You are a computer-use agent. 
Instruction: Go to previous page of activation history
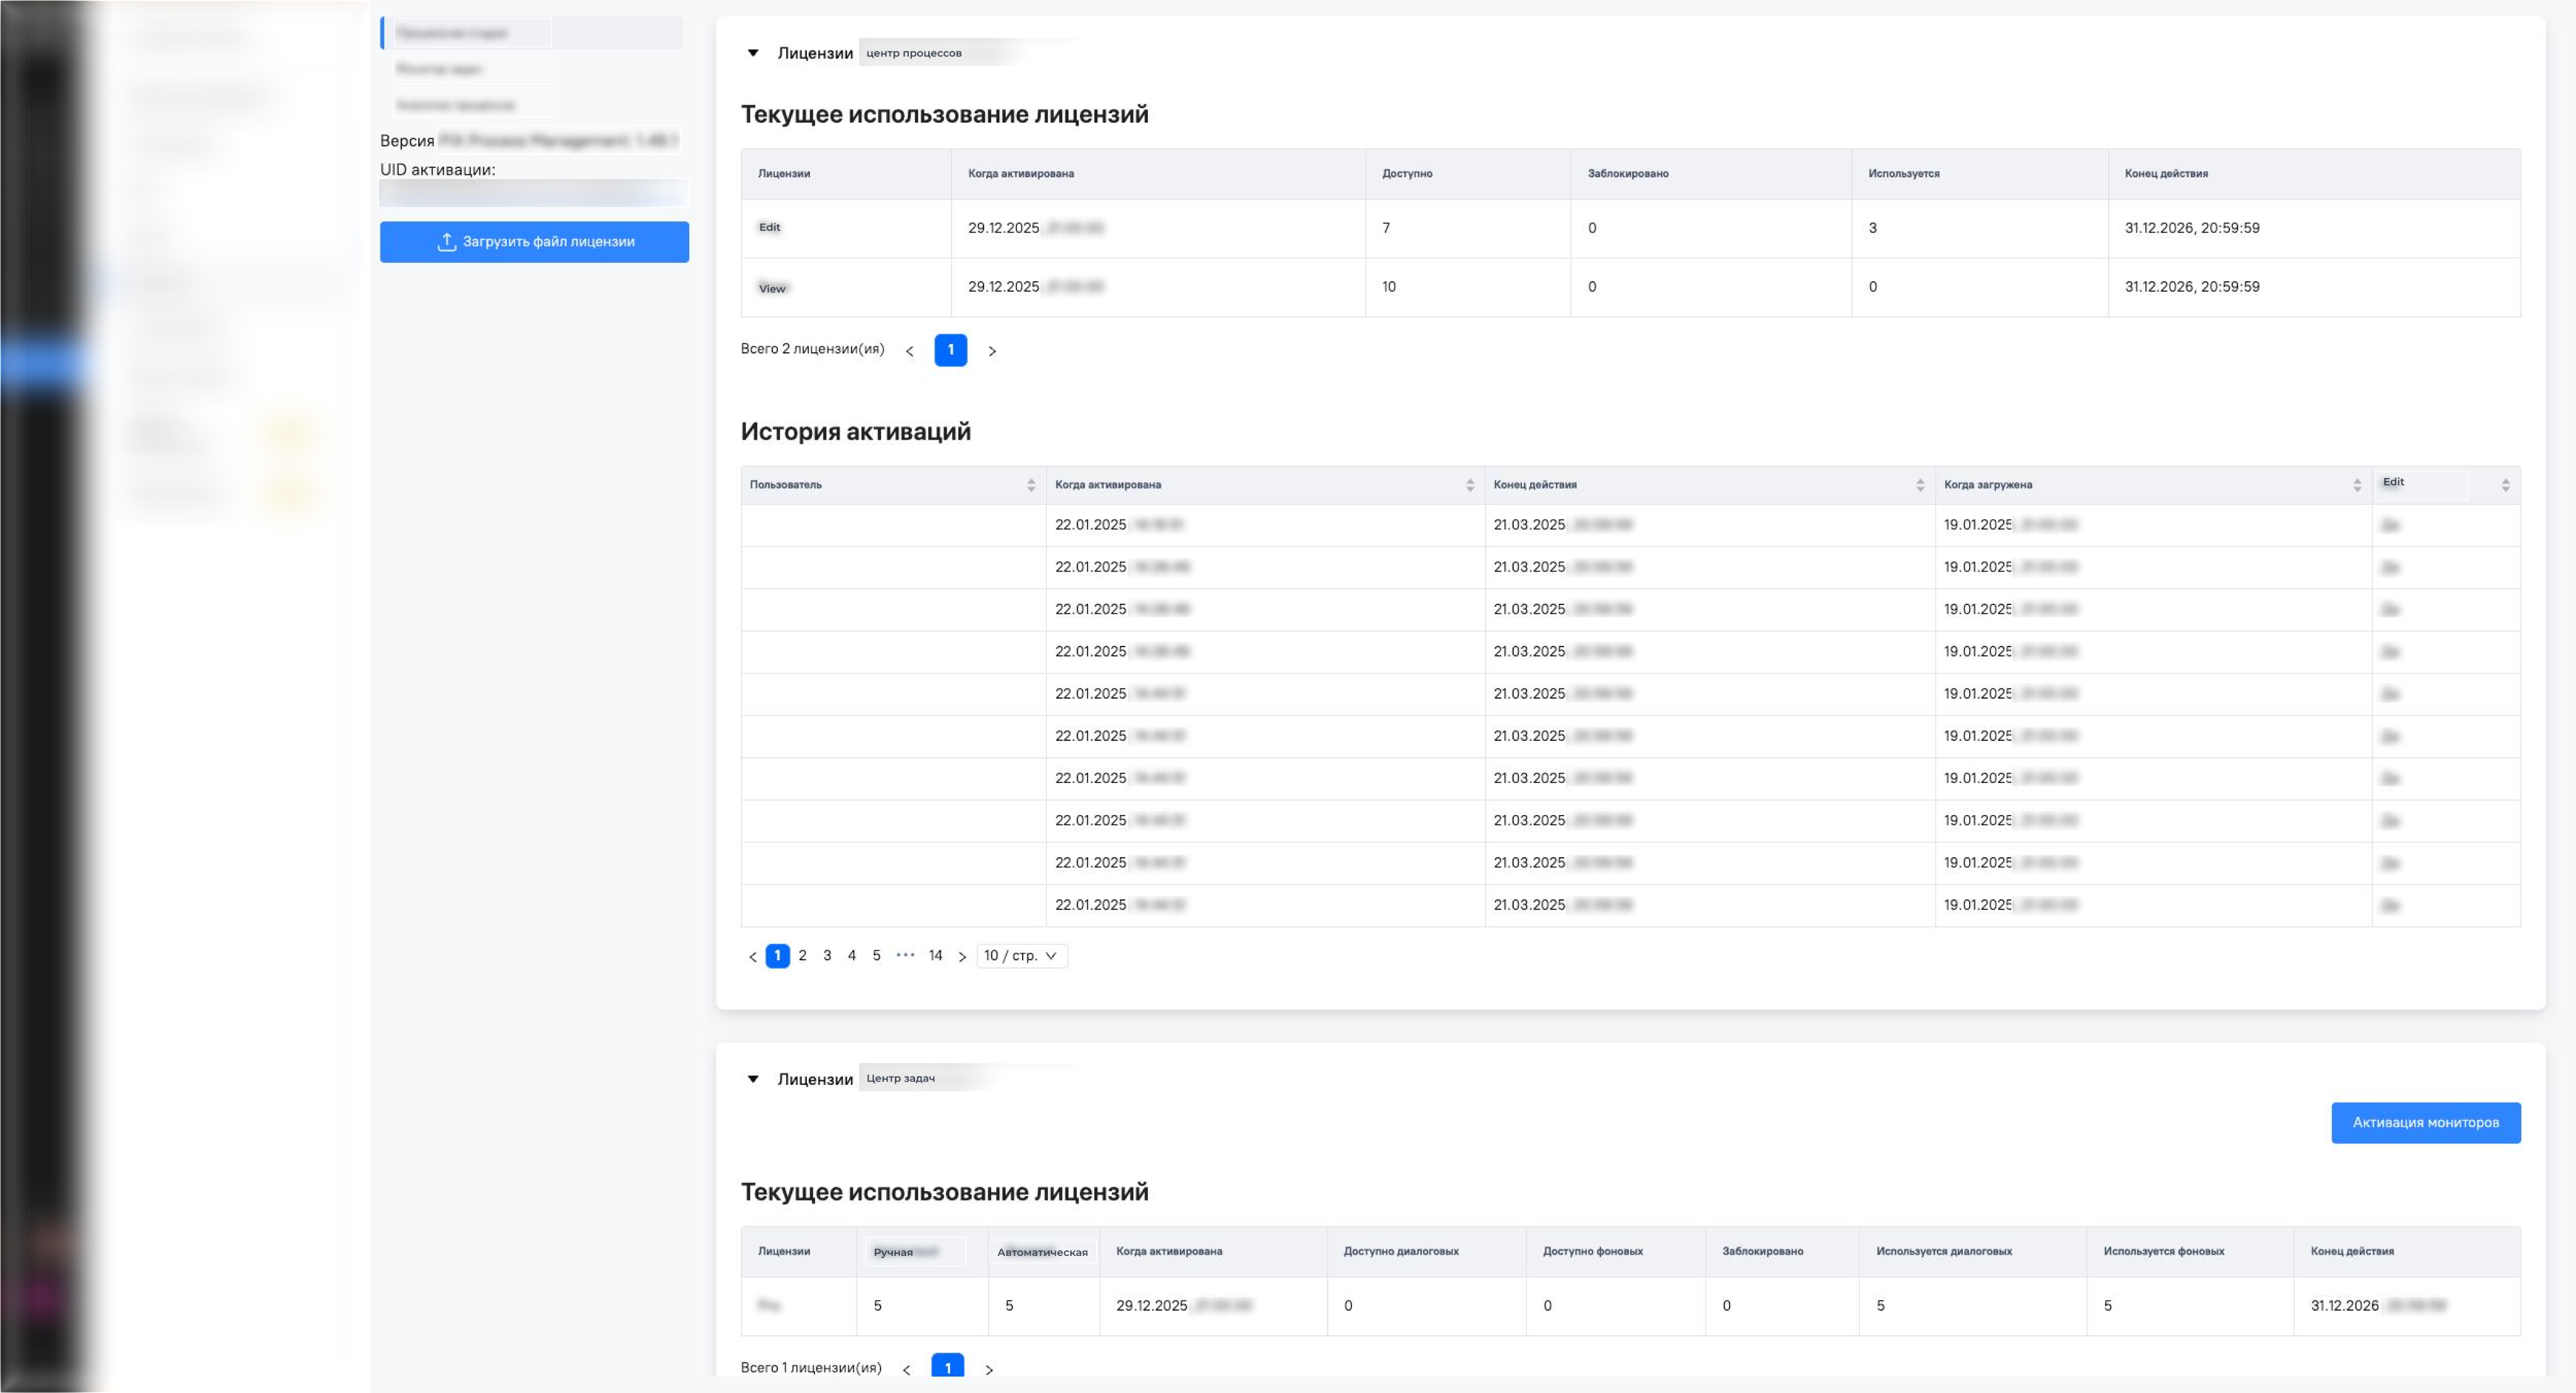[753, 957]
